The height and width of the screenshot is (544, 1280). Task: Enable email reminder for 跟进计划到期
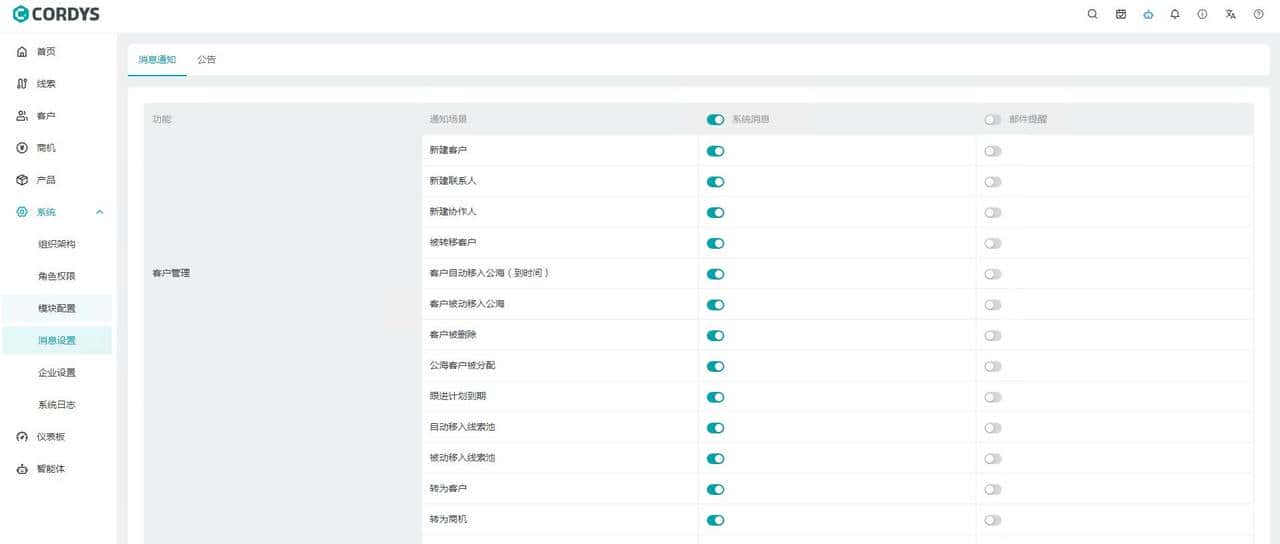(x=992, y=397)
